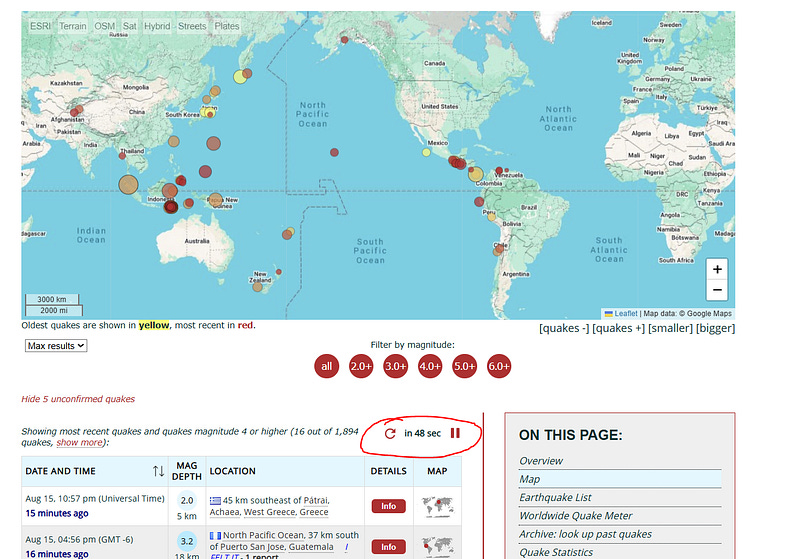Open map thumbnail for Greece quake
Viewport: 800px width, 559px height.
pos(437,506)
